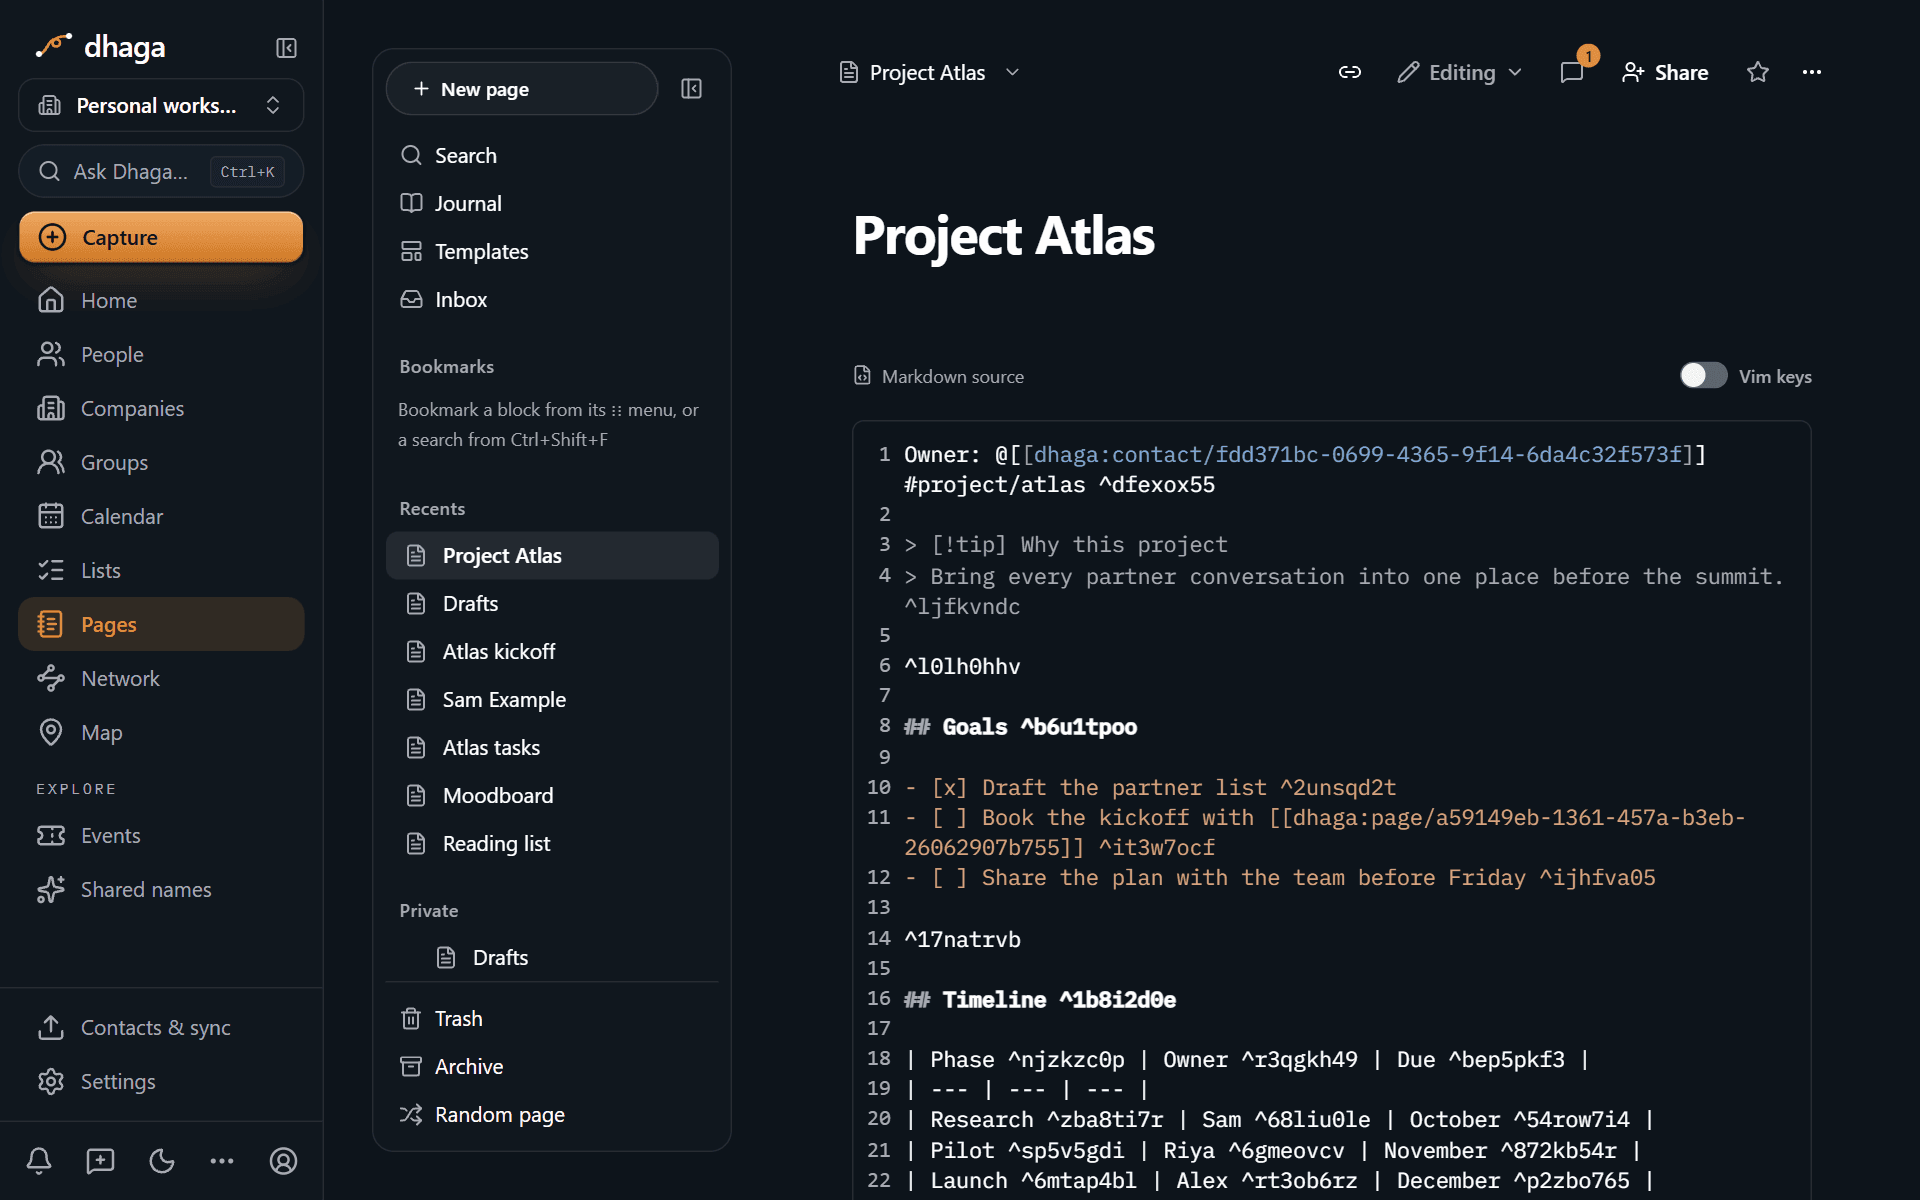Open Trash in the pages panel

[552, 1018]
